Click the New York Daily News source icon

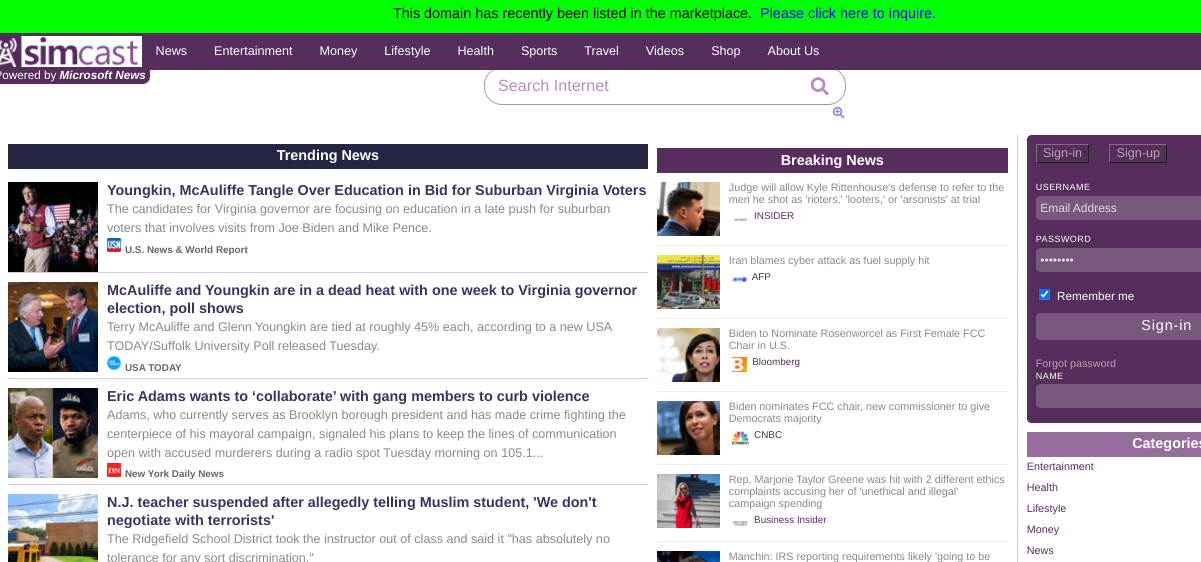click(114, 470)
